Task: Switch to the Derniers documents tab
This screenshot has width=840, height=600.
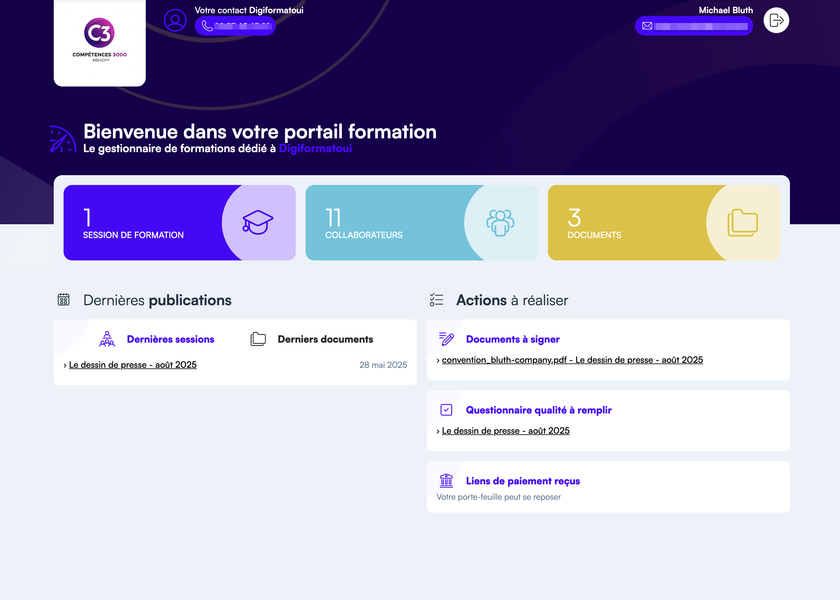Action: click(312, 339)
